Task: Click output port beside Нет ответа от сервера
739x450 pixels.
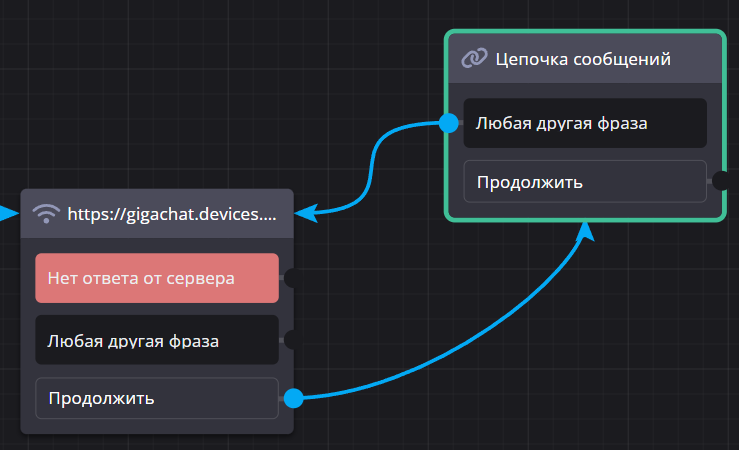Action: point(291,278)
